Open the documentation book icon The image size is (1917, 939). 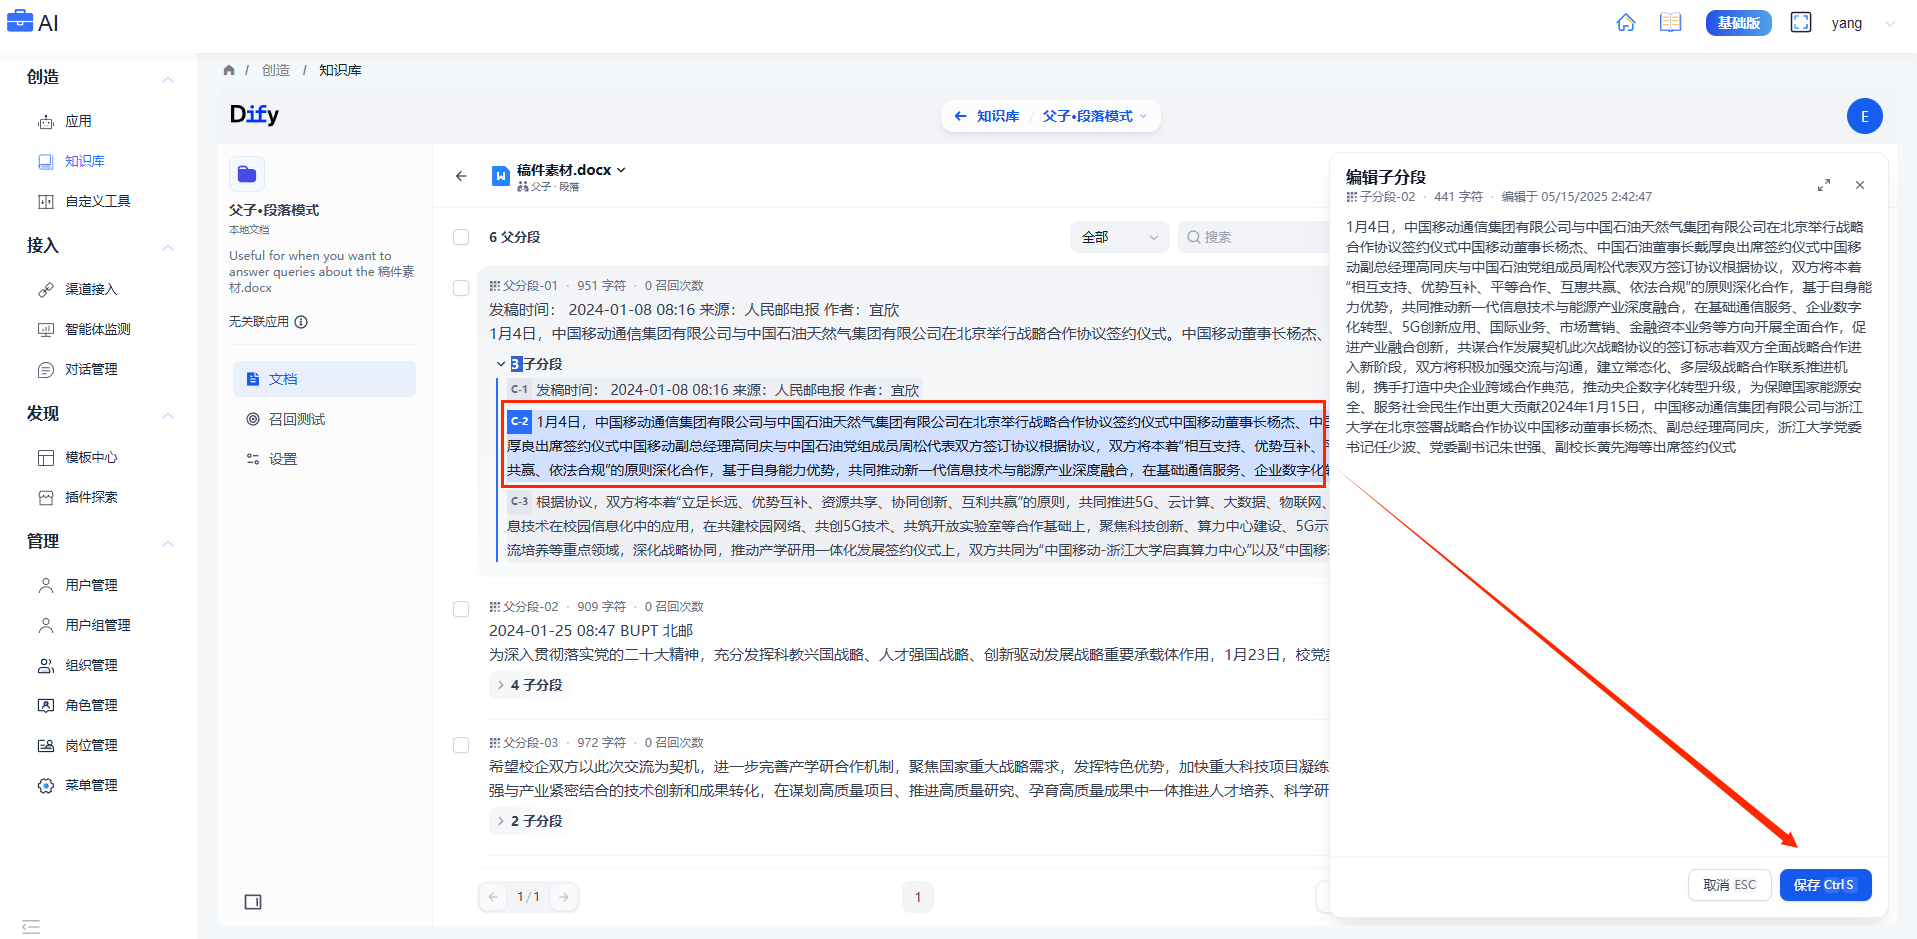[x=1670, y=23]
